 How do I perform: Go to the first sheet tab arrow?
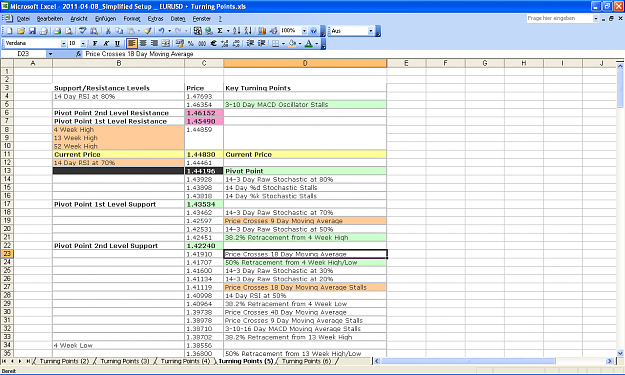click(4, 361)
